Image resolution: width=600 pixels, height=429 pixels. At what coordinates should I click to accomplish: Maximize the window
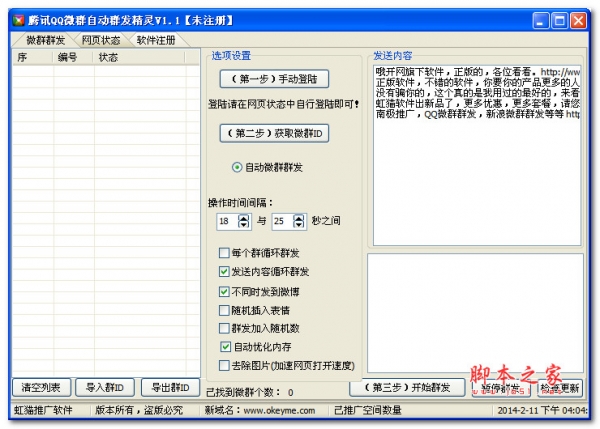[559, 21]
